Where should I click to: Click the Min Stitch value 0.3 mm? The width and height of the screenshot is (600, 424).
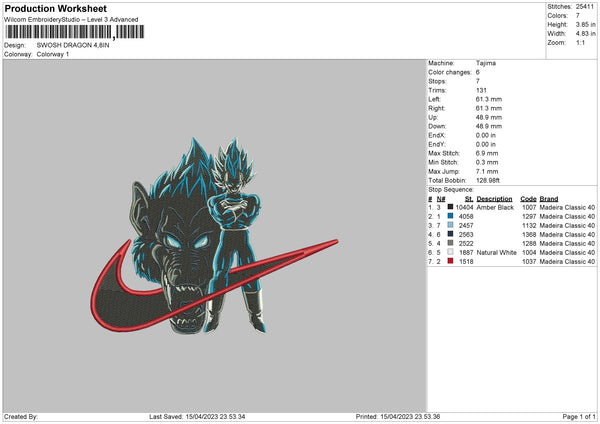tap(487, 162)
